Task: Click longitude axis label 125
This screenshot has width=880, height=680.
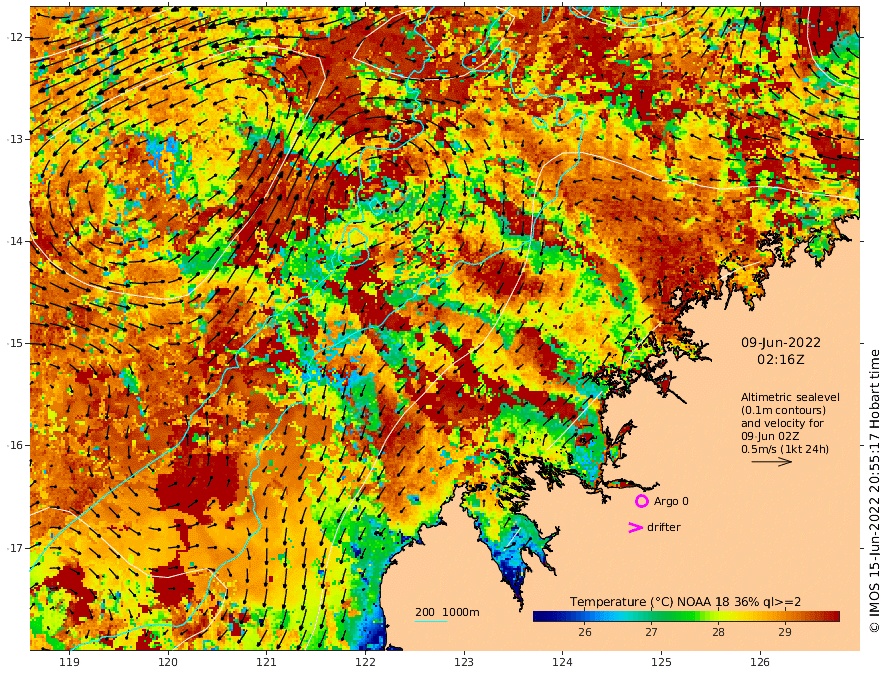Action: (662, 663)
